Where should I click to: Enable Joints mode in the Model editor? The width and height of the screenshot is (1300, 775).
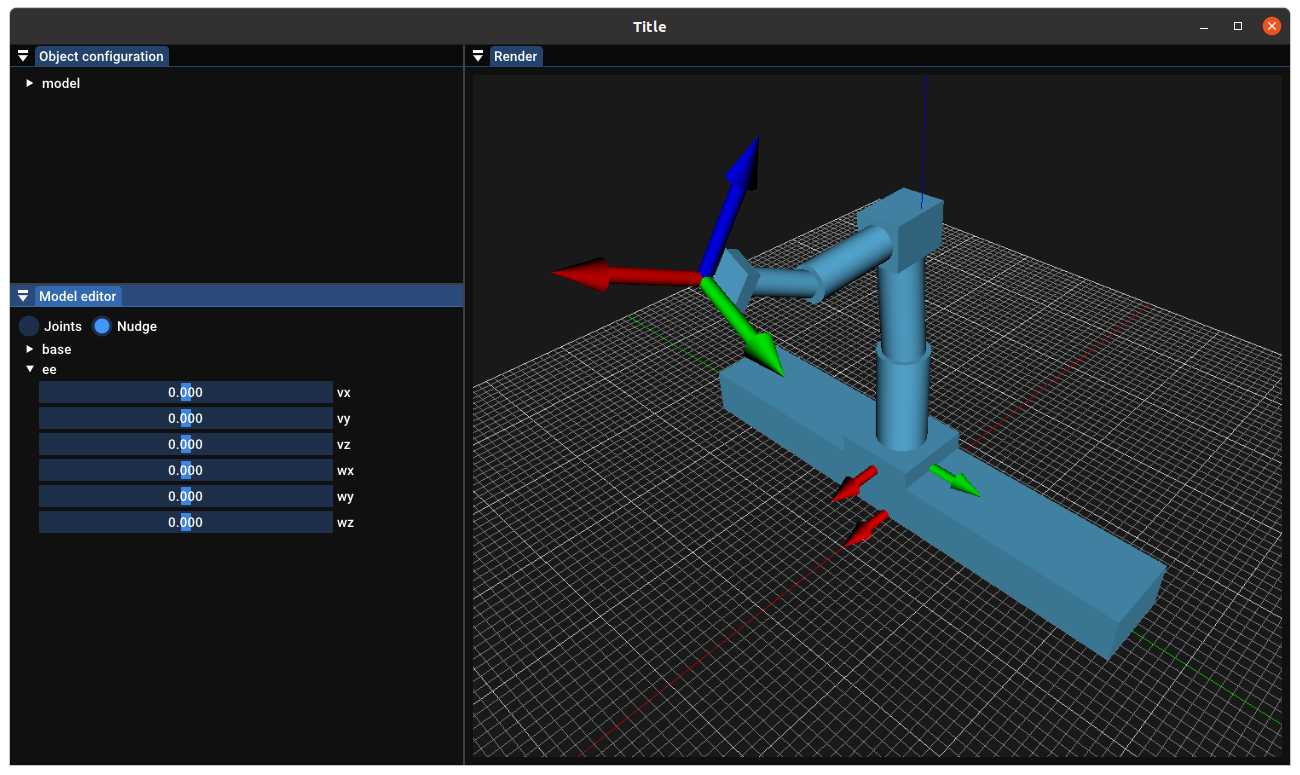coord(28,325)
